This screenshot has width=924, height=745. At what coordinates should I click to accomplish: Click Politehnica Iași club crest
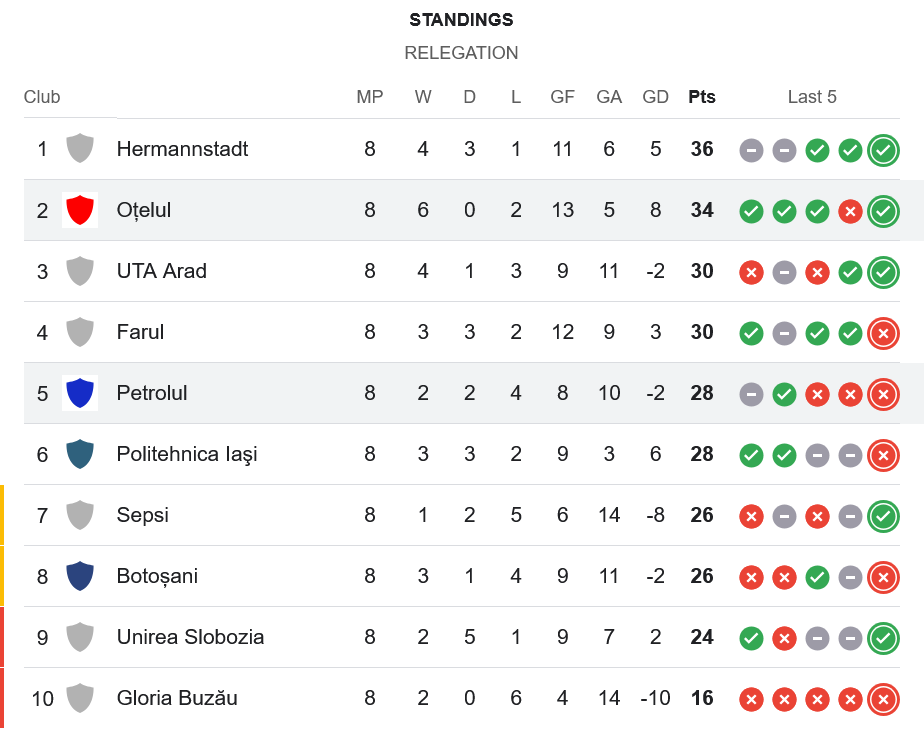click(x=80, y=454)
